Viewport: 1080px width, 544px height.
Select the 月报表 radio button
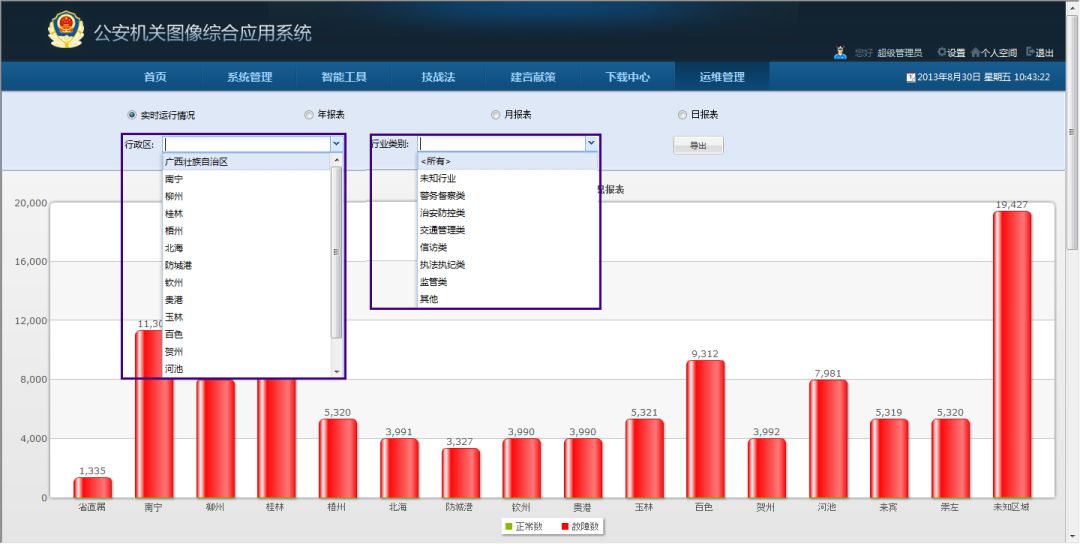495,115
